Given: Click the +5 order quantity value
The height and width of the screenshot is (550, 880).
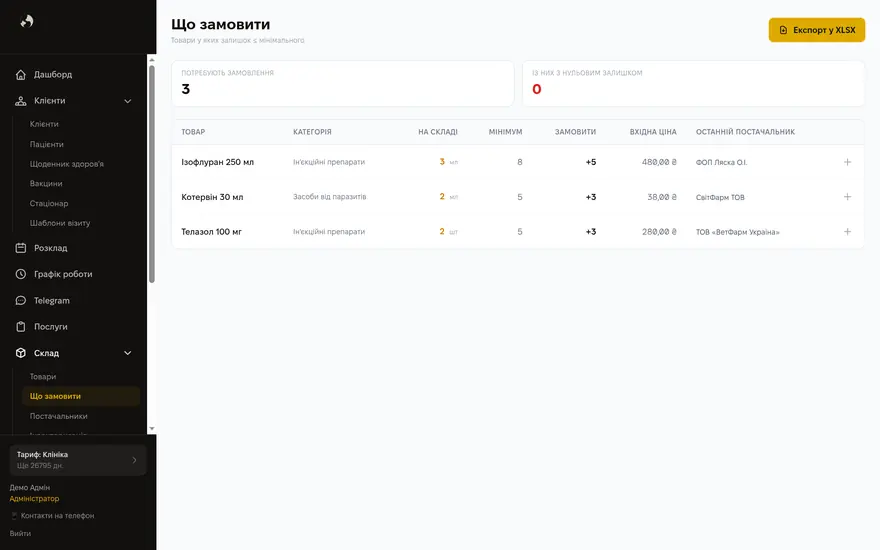Looking at the screenshot, I should (591, 162).
